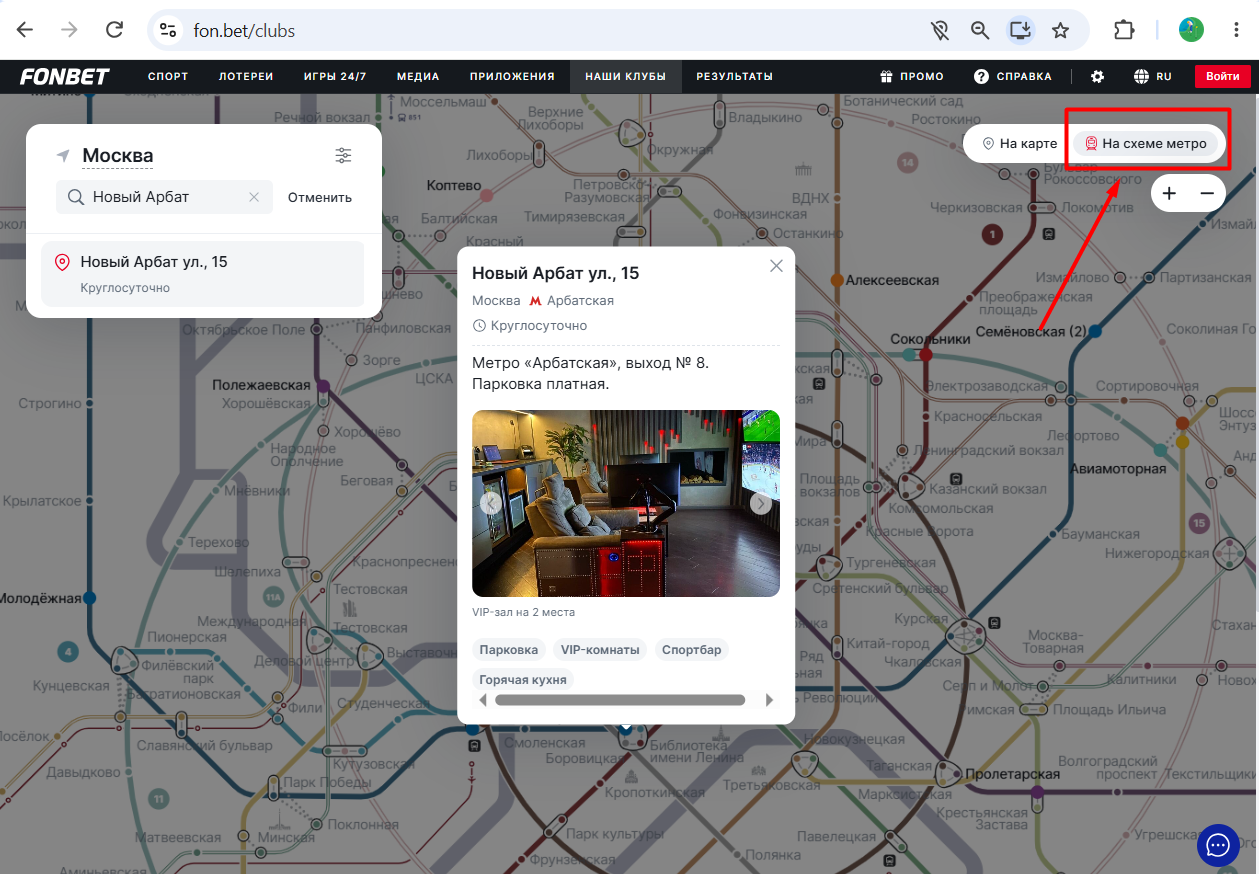Image resolution: width=1259 pixels, height=874 pixels.
Task: Click the popup horizontal scrollbar
Action: click(620, 700)
